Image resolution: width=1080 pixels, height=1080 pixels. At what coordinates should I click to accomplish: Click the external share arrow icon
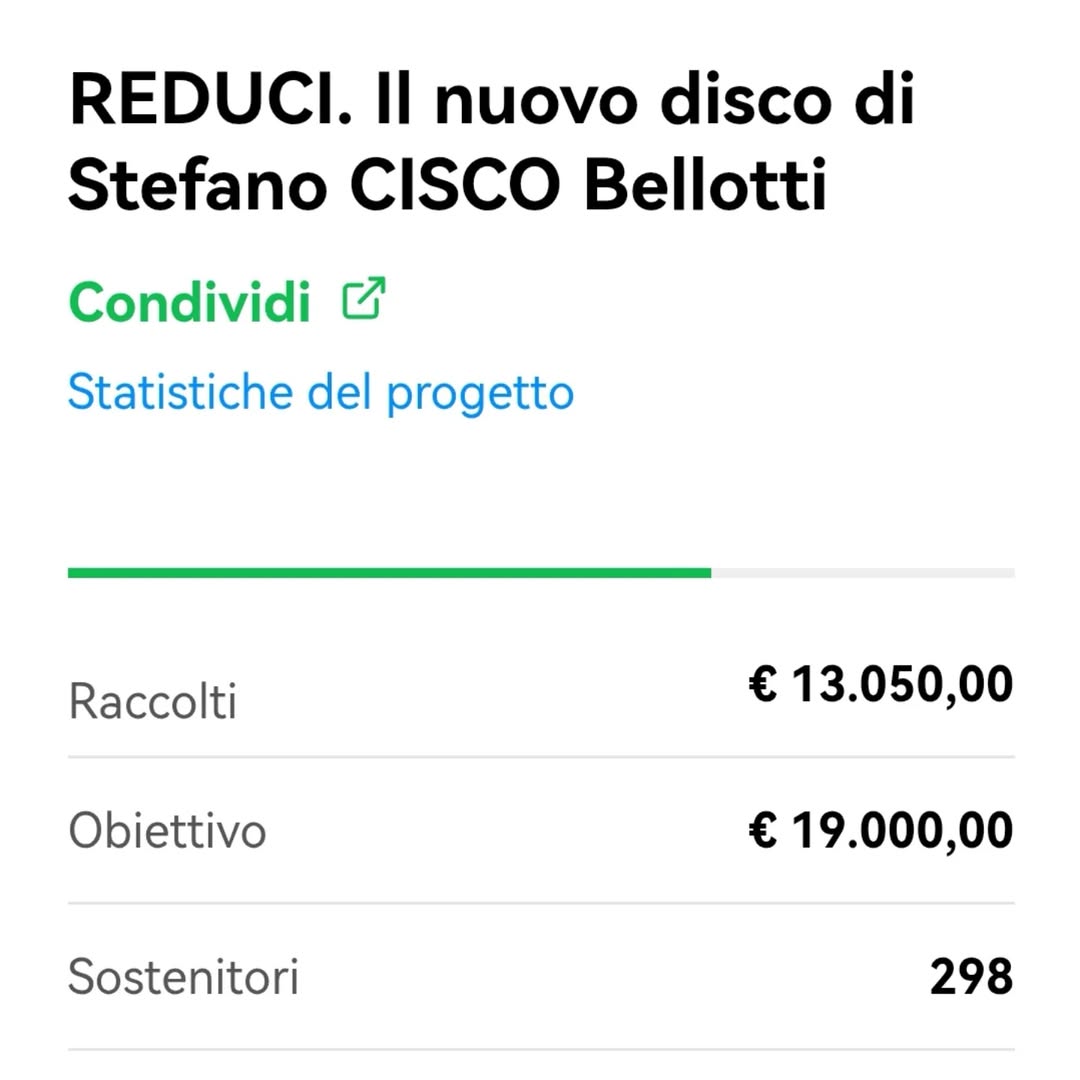(364, 299)
